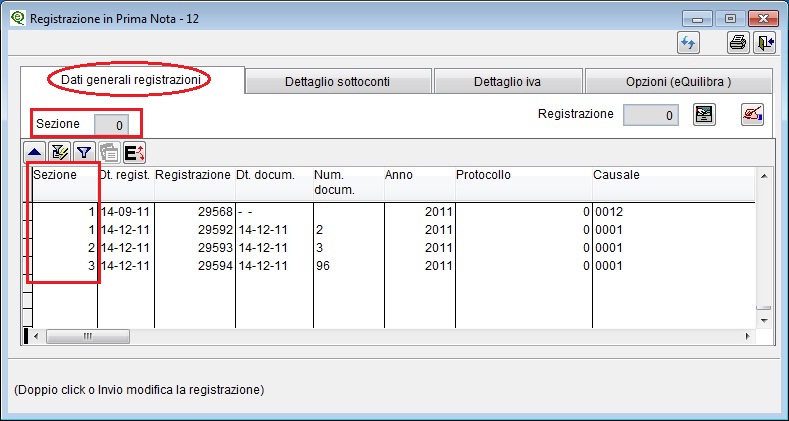
Task: Click date 14-09-11 in Dt. regist. column
Action: pyautogui.click(x=126, y=212)
